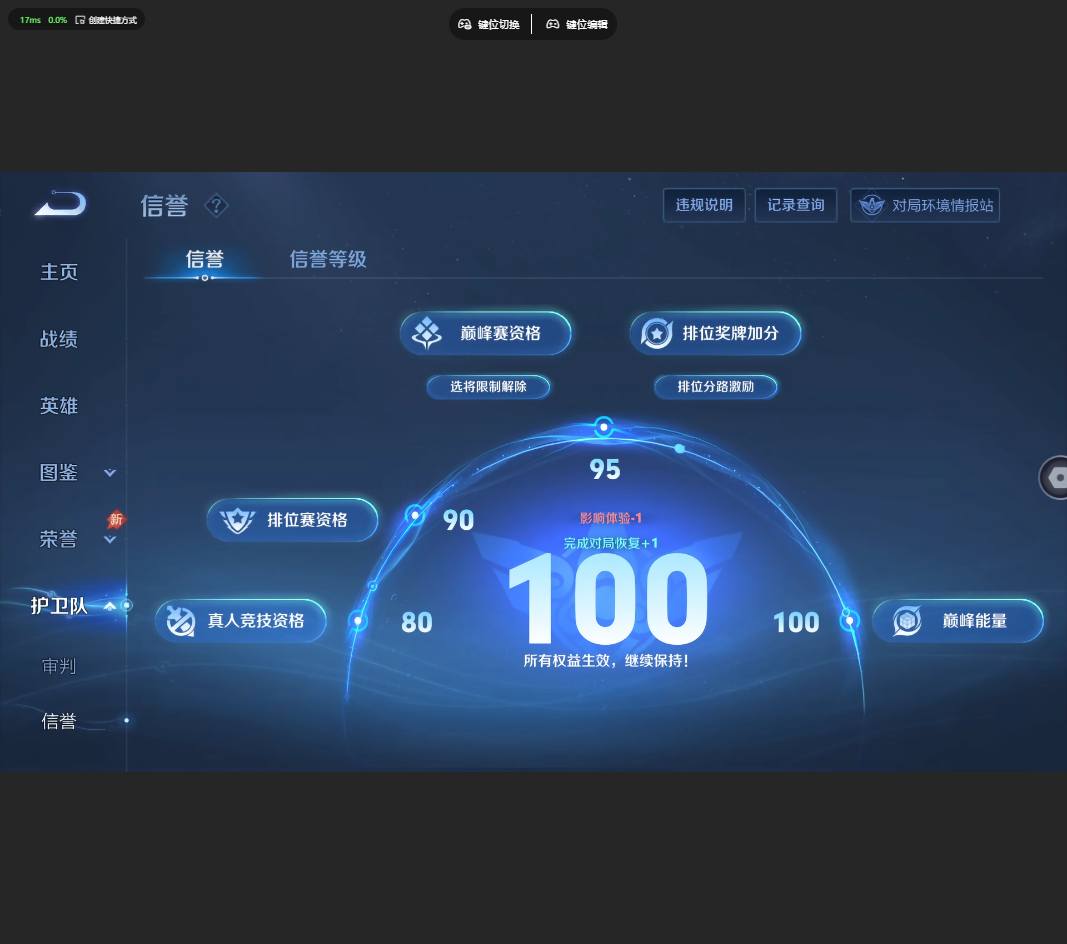The width and height of the screenshot is (1067, 944).
Task: Click the 真人竞技资格 sword icon
Action: pos(181,621)
